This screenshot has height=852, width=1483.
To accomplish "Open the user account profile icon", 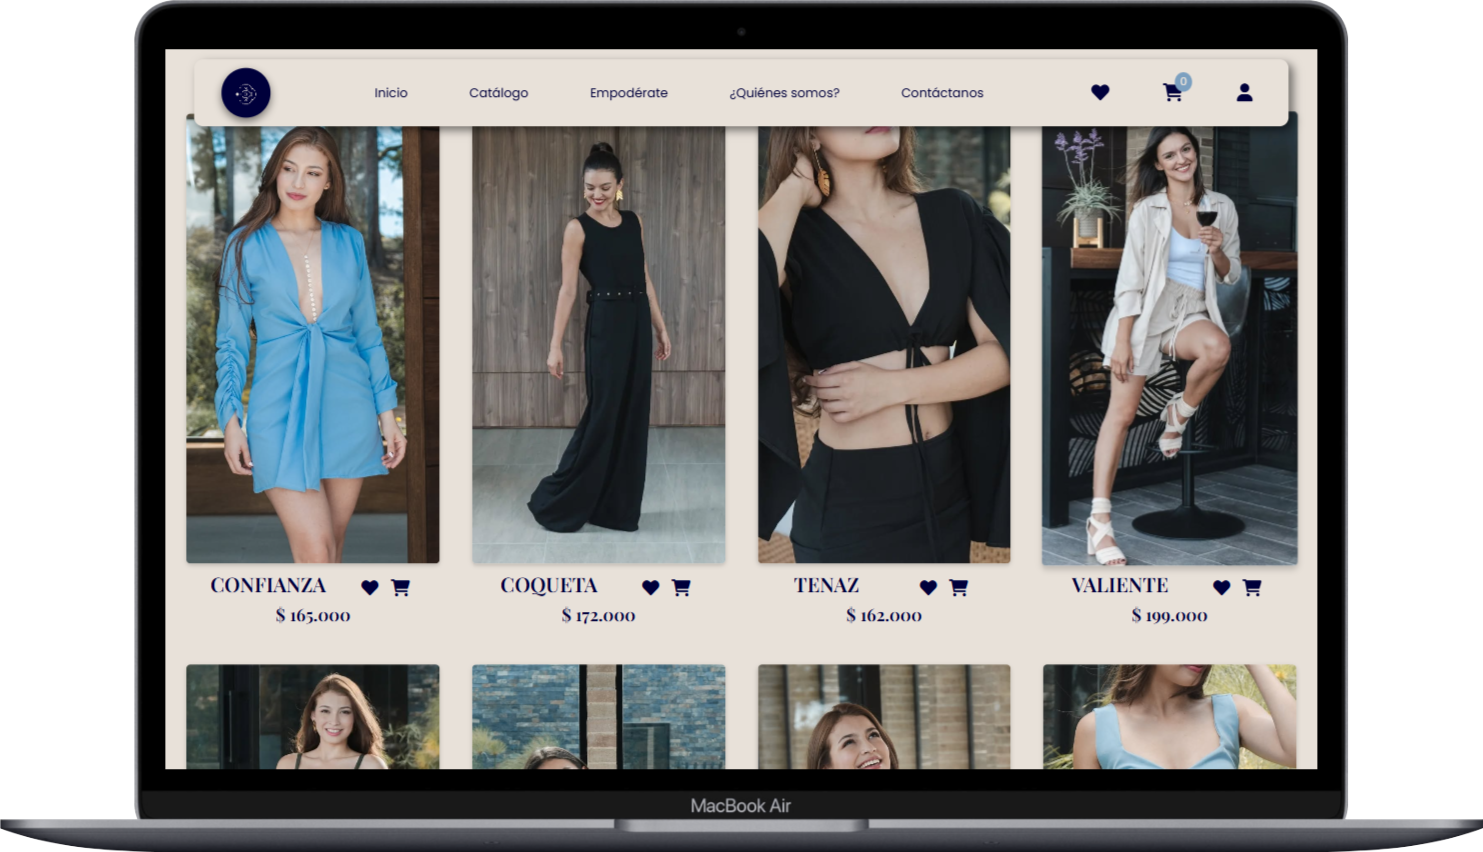I will click(x=1244, y=93).
